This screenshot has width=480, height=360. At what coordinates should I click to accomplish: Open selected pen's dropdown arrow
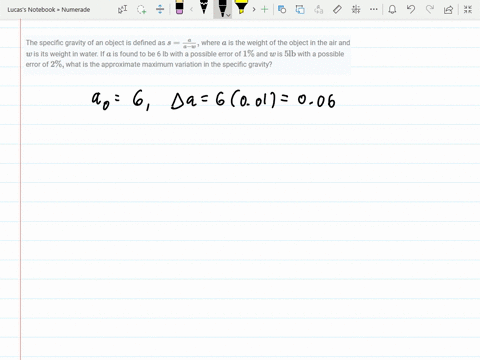coord(228,15)
